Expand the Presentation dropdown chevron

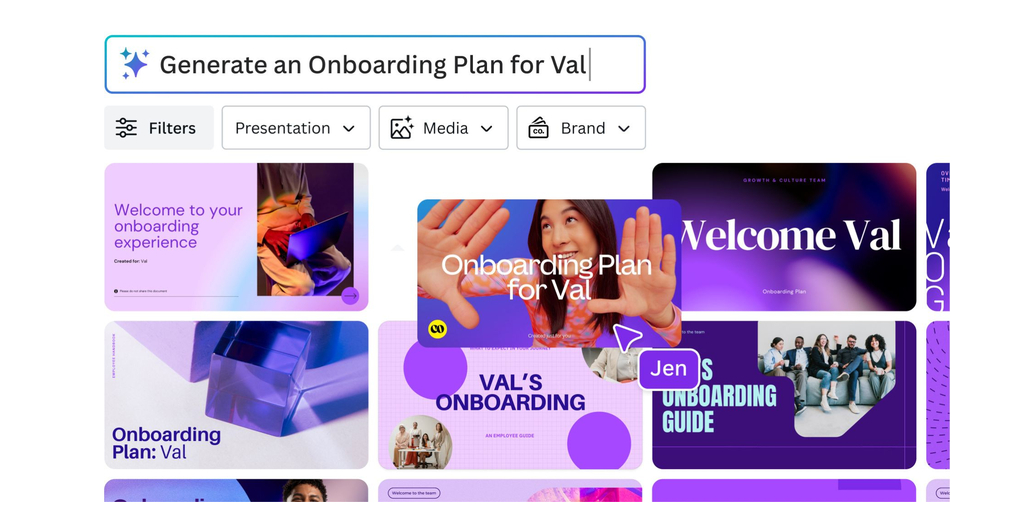pos(349,129)
